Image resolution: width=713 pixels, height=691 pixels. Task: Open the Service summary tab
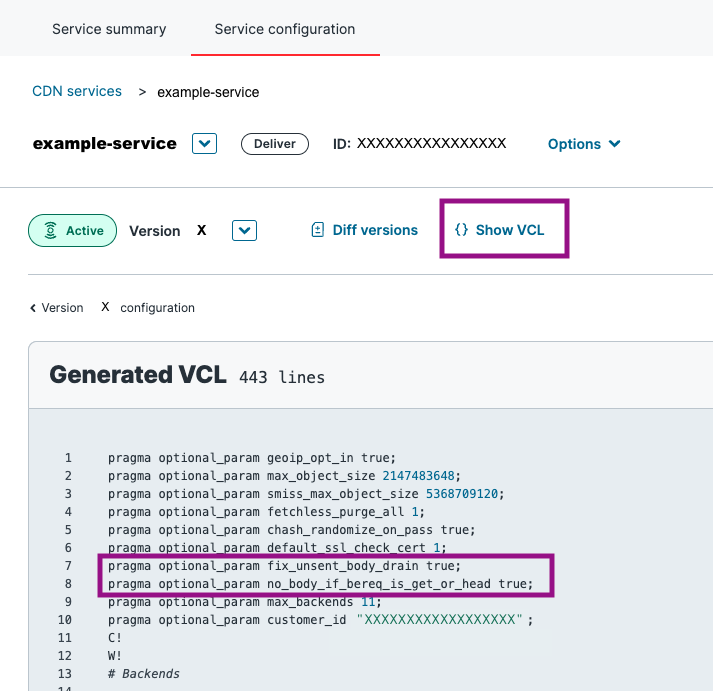109,29
